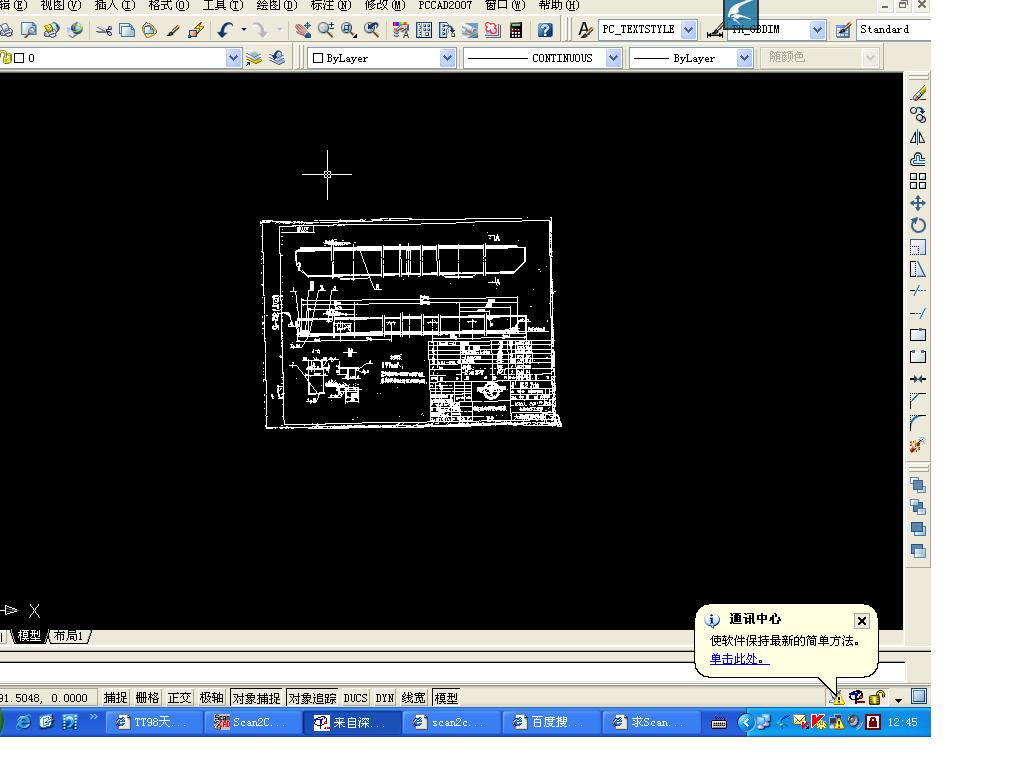Toggle 对象捕捉 object snap
1024x768 pixels.
[257, 698]
